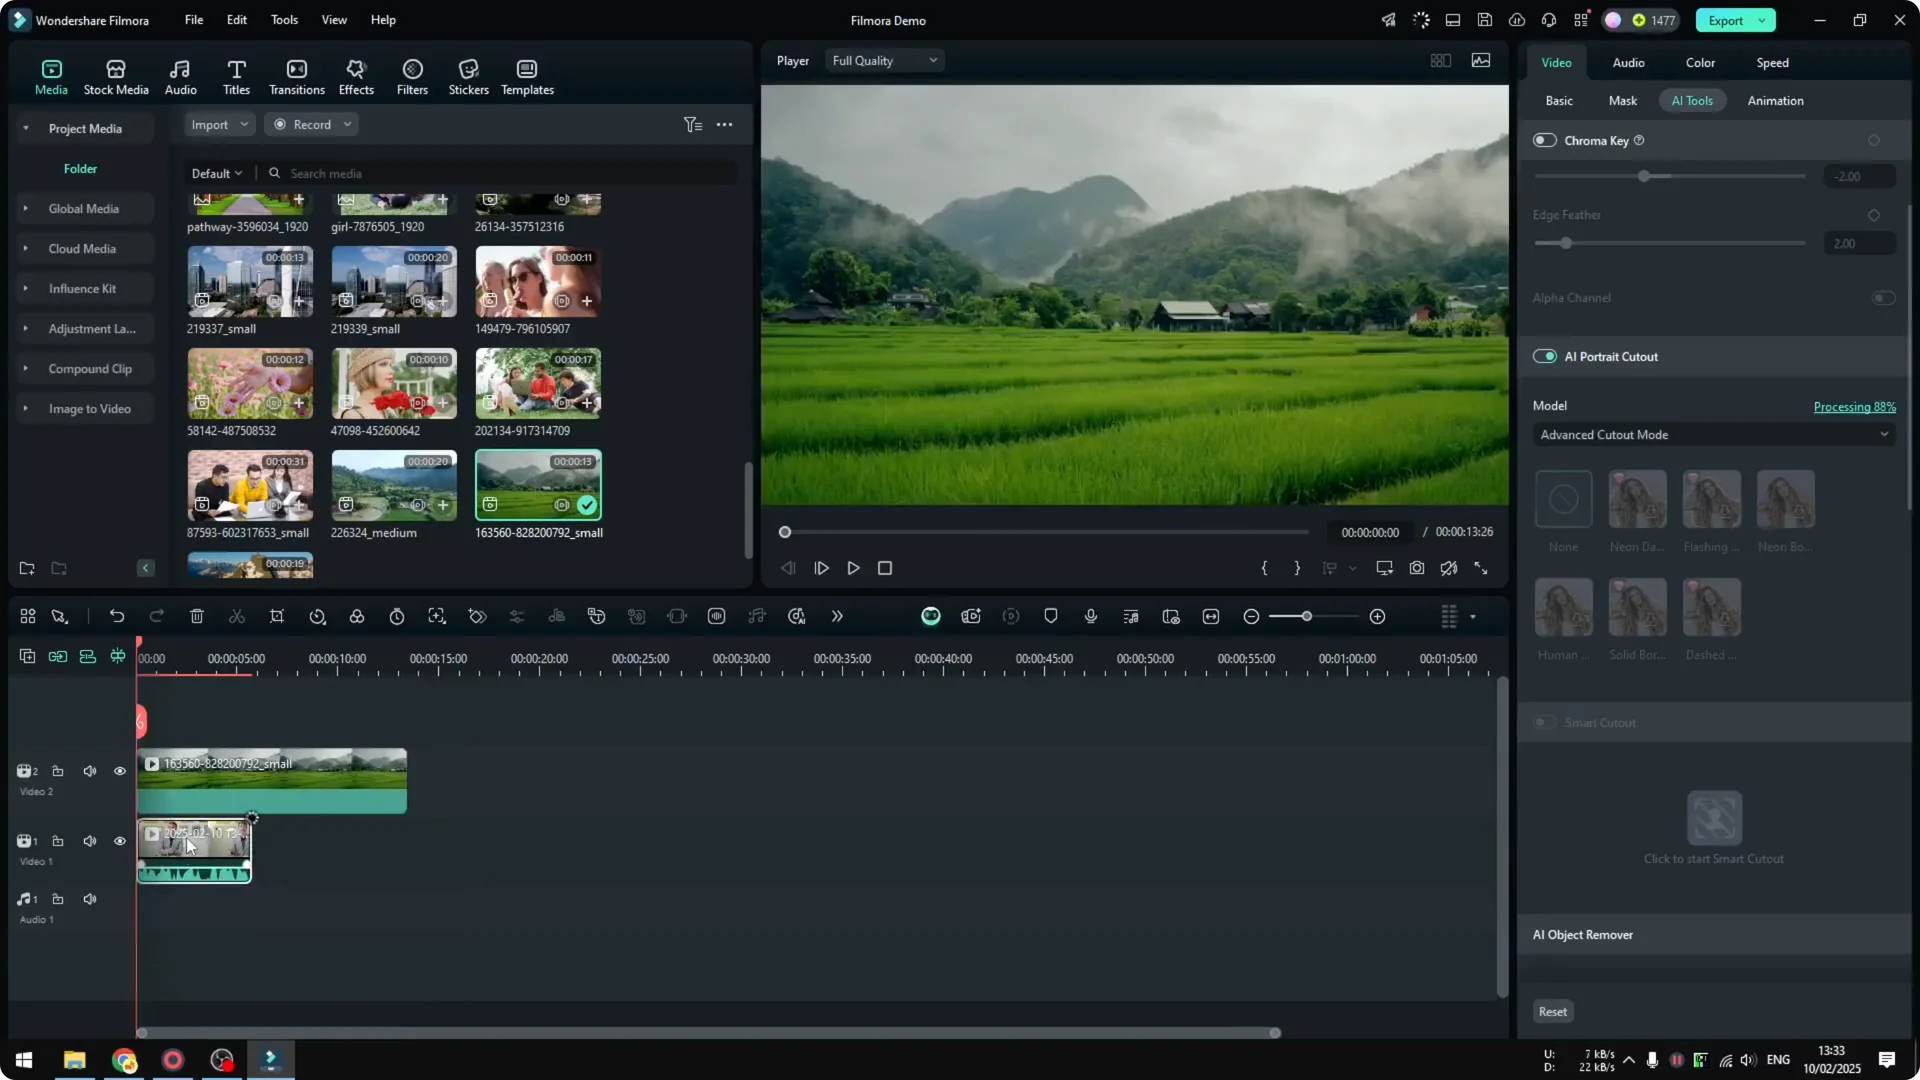Select the 226324_medium media thumbnail
Viewport: 1920px width, 1080px height.
coord(393,487)
